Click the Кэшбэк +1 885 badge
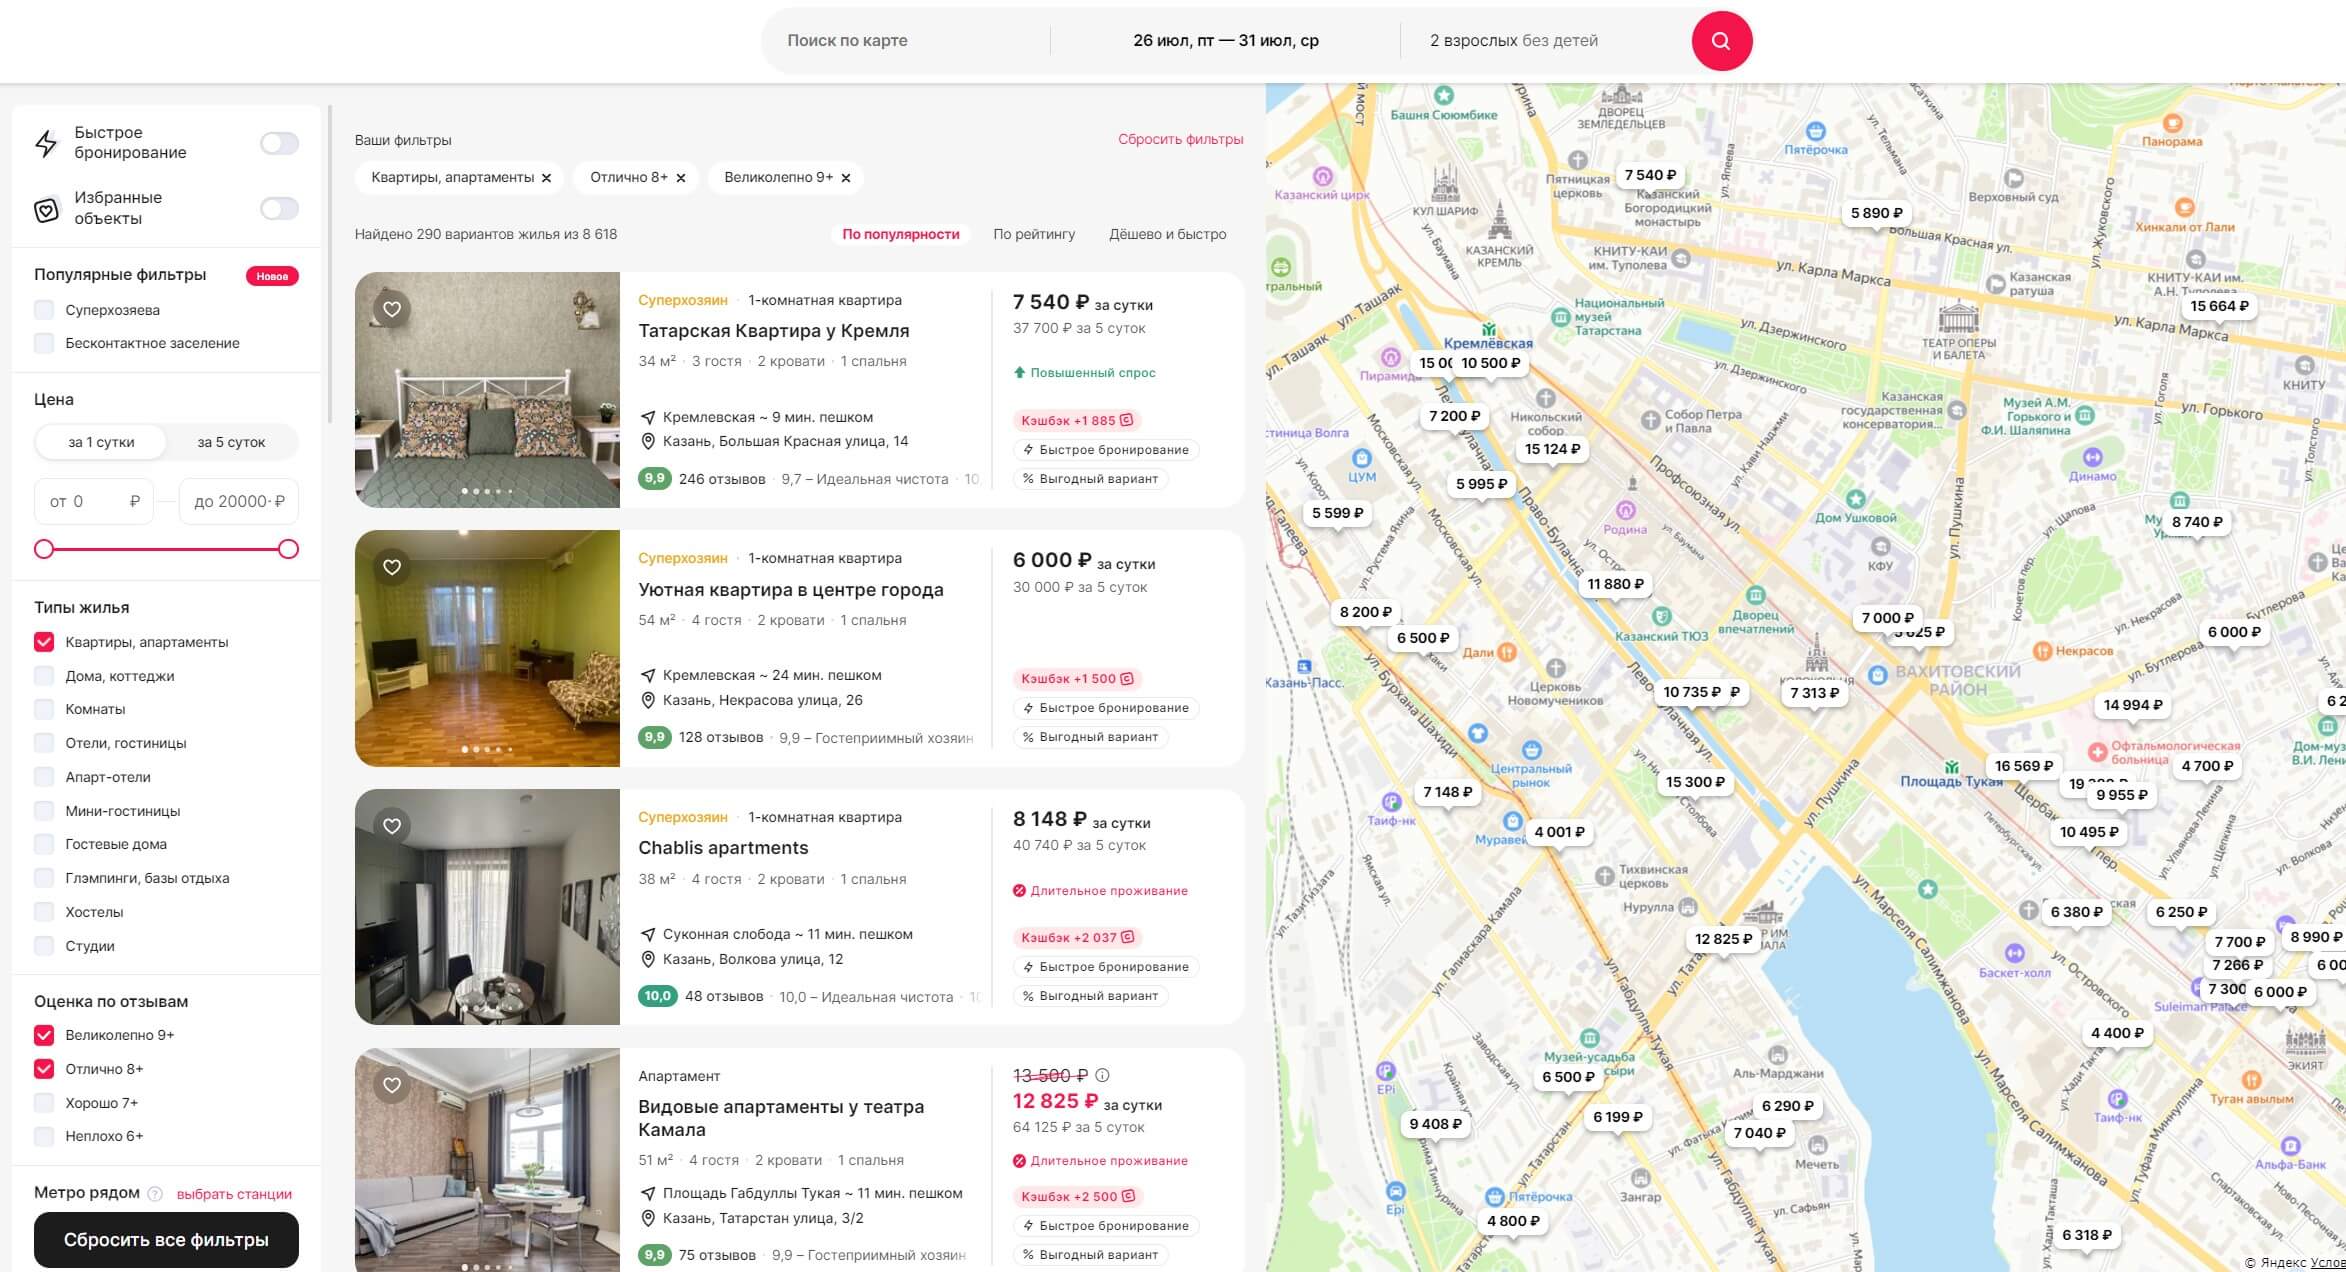The width and height of the screenshot is (2346, 1272). 1076,421
